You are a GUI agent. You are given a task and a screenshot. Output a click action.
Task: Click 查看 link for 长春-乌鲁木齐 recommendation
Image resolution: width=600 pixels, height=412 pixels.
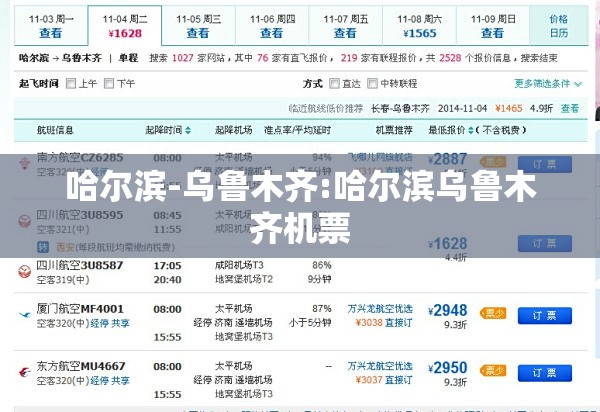coord(570,108)
